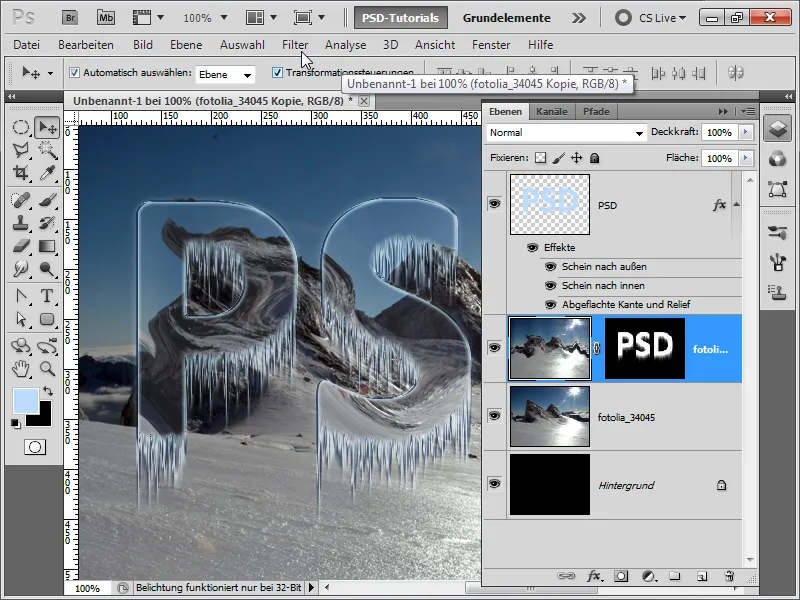This screenshot has width=800, height=600.
Task: Open the Channels icon in right dock
Action: click(777, 159)
